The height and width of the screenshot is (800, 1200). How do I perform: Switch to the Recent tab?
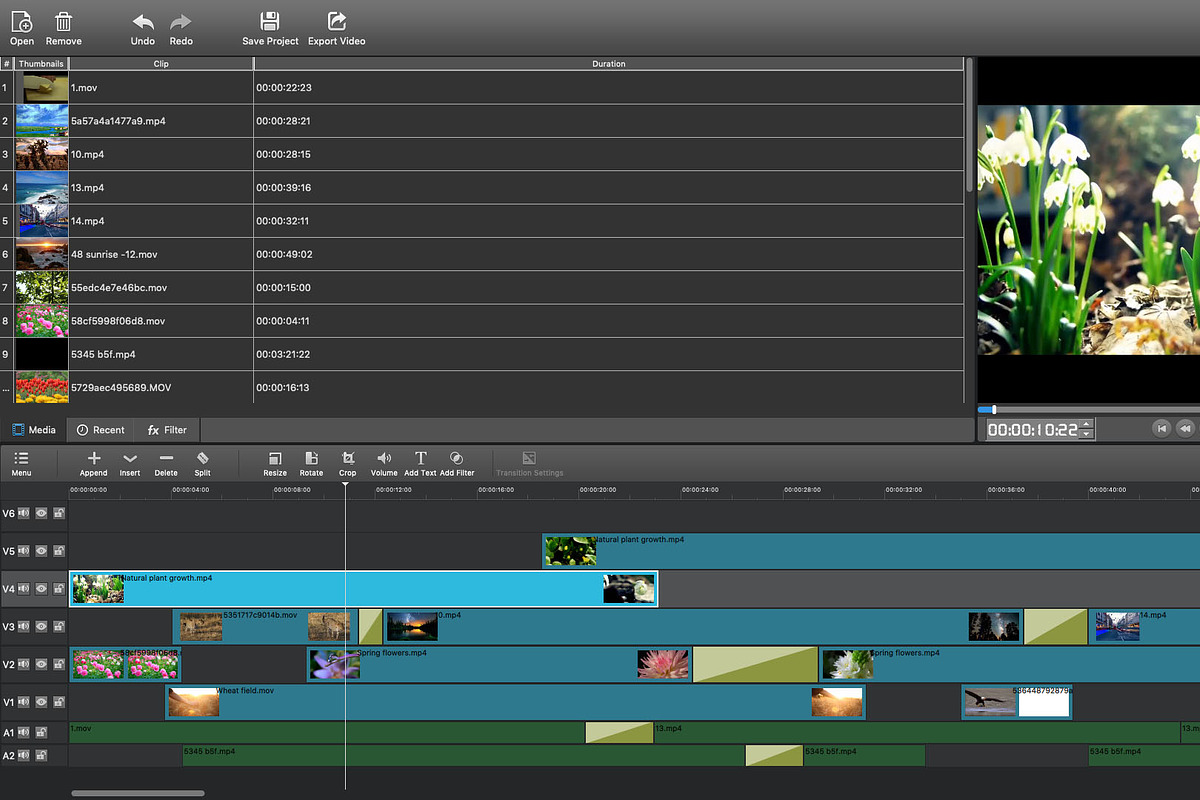click(101, 430)
